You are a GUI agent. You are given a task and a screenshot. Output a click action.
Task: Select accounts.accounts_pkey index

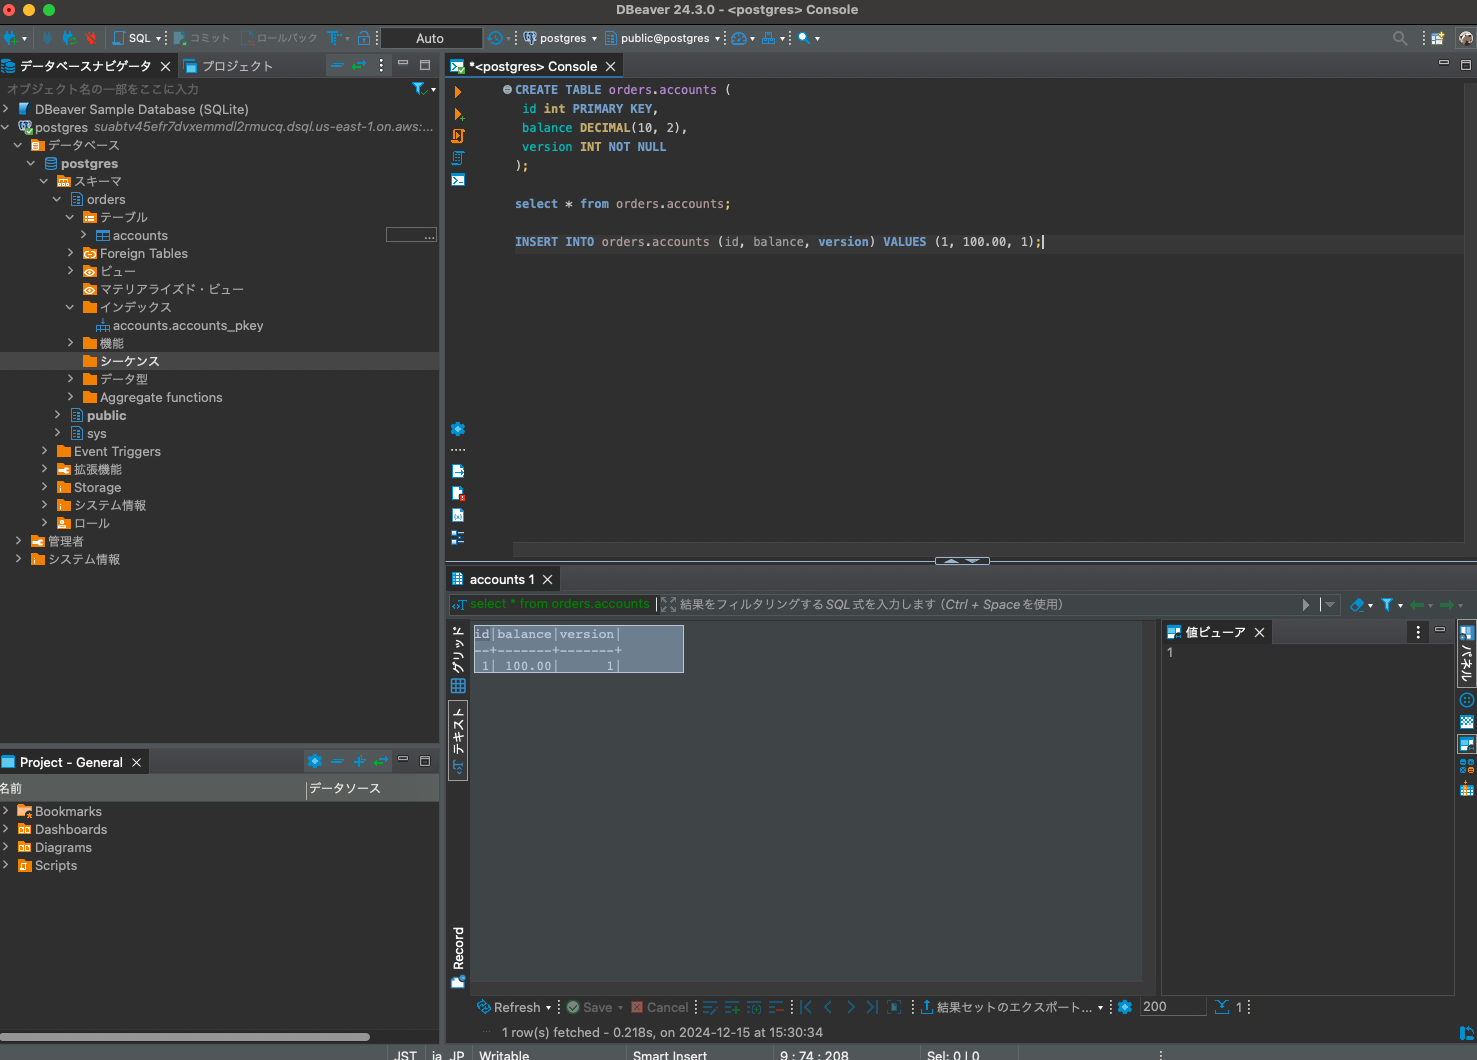pos(188,326)
